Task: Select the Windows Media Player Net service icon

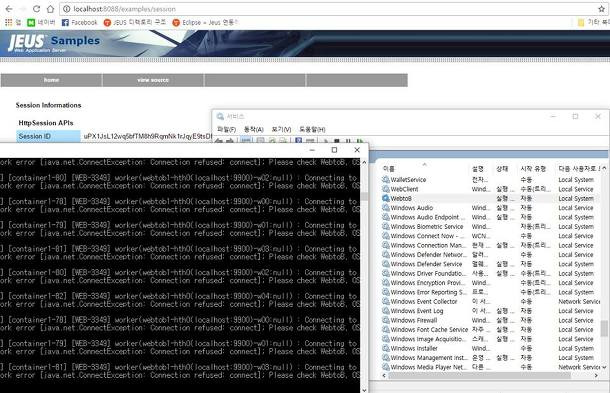Action: tap(386, 367)
